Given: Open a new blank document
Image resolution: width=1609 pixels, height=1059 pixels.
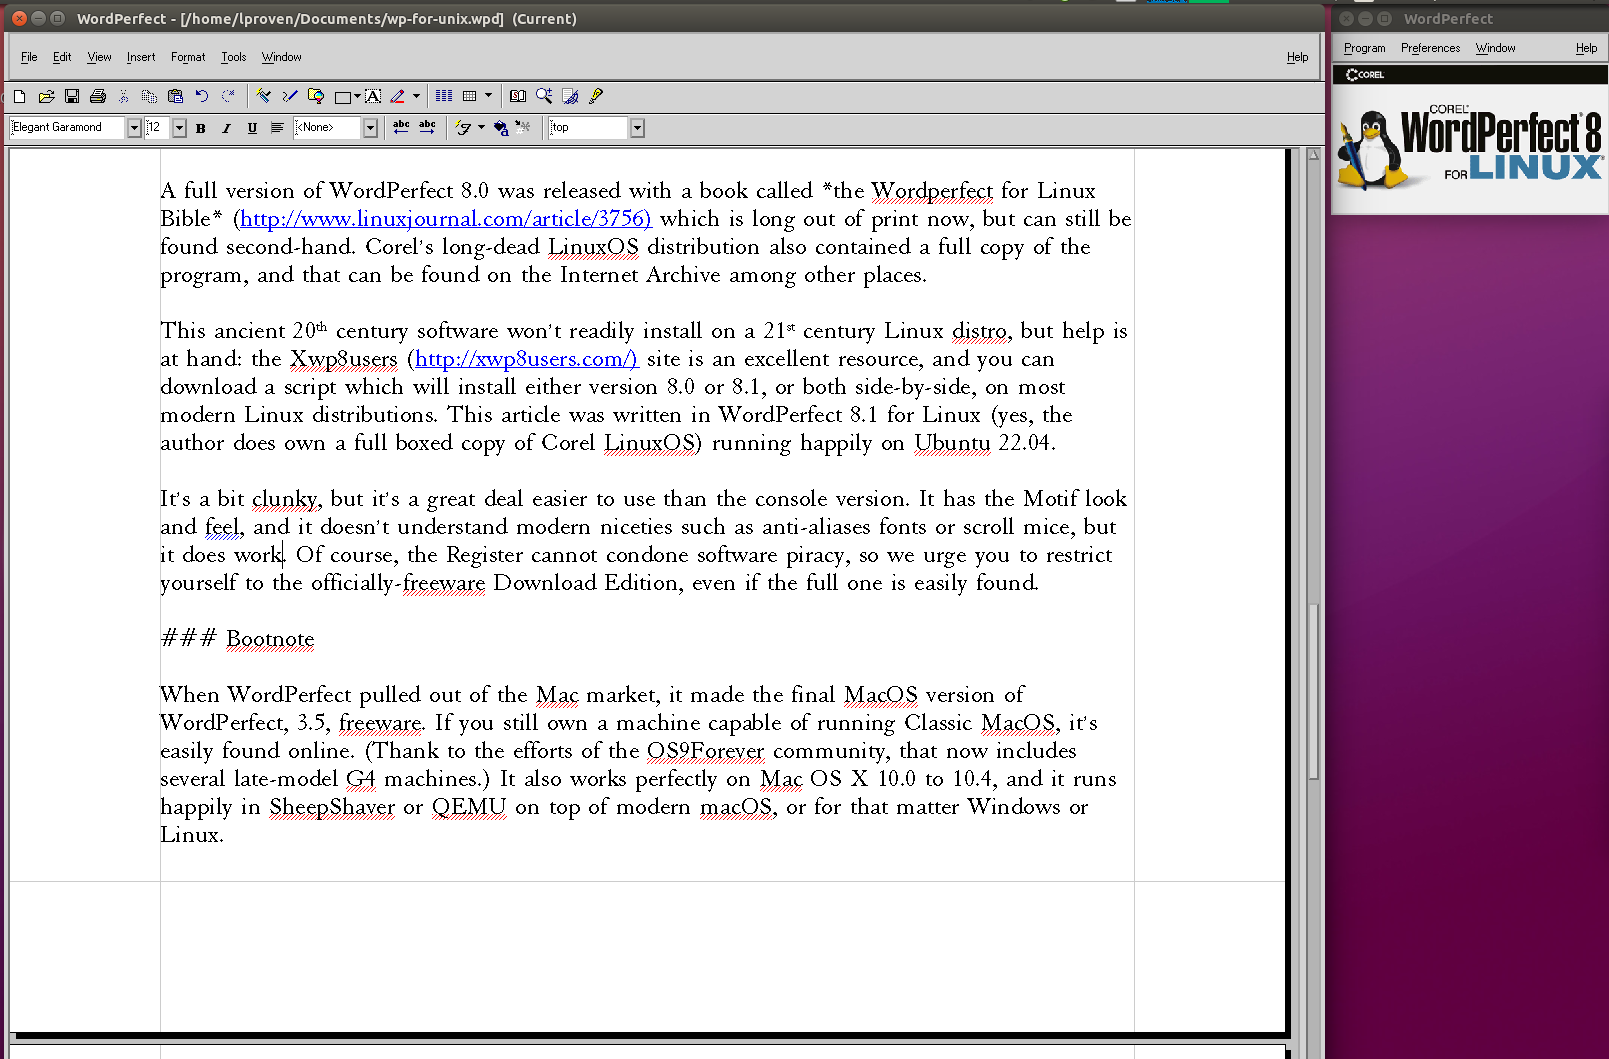Looking at the screenshot, I should coord(18,96).
